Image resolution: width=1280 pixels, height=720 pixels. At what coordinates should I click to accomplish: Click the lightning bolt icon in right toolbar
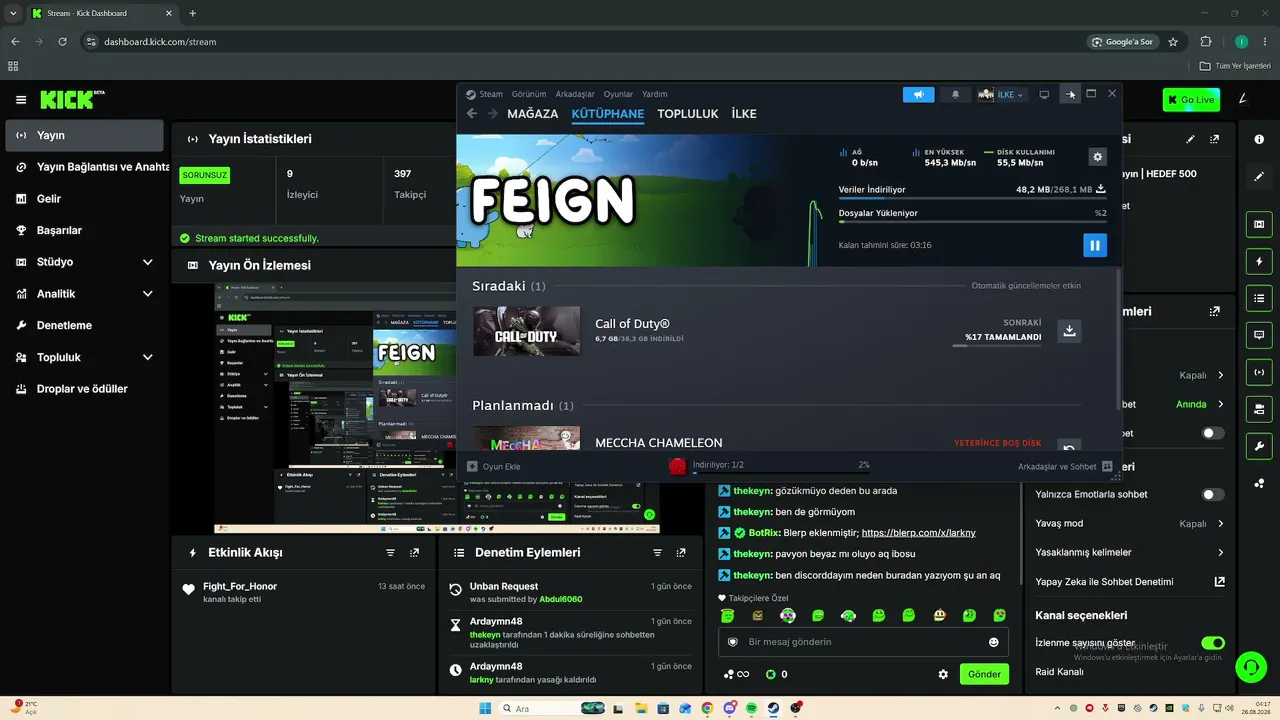coord(1259,261)
